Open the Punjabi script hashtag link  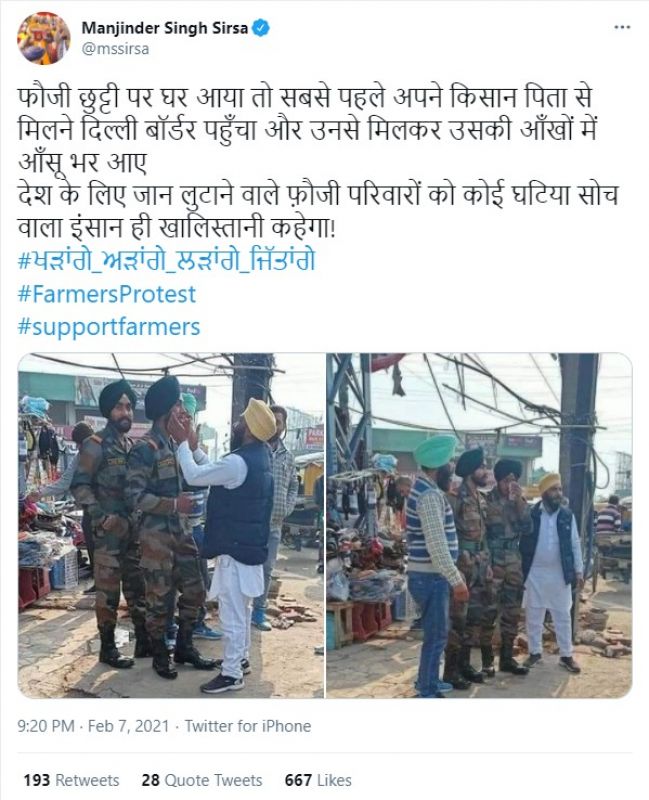click(x=166, y=260)
